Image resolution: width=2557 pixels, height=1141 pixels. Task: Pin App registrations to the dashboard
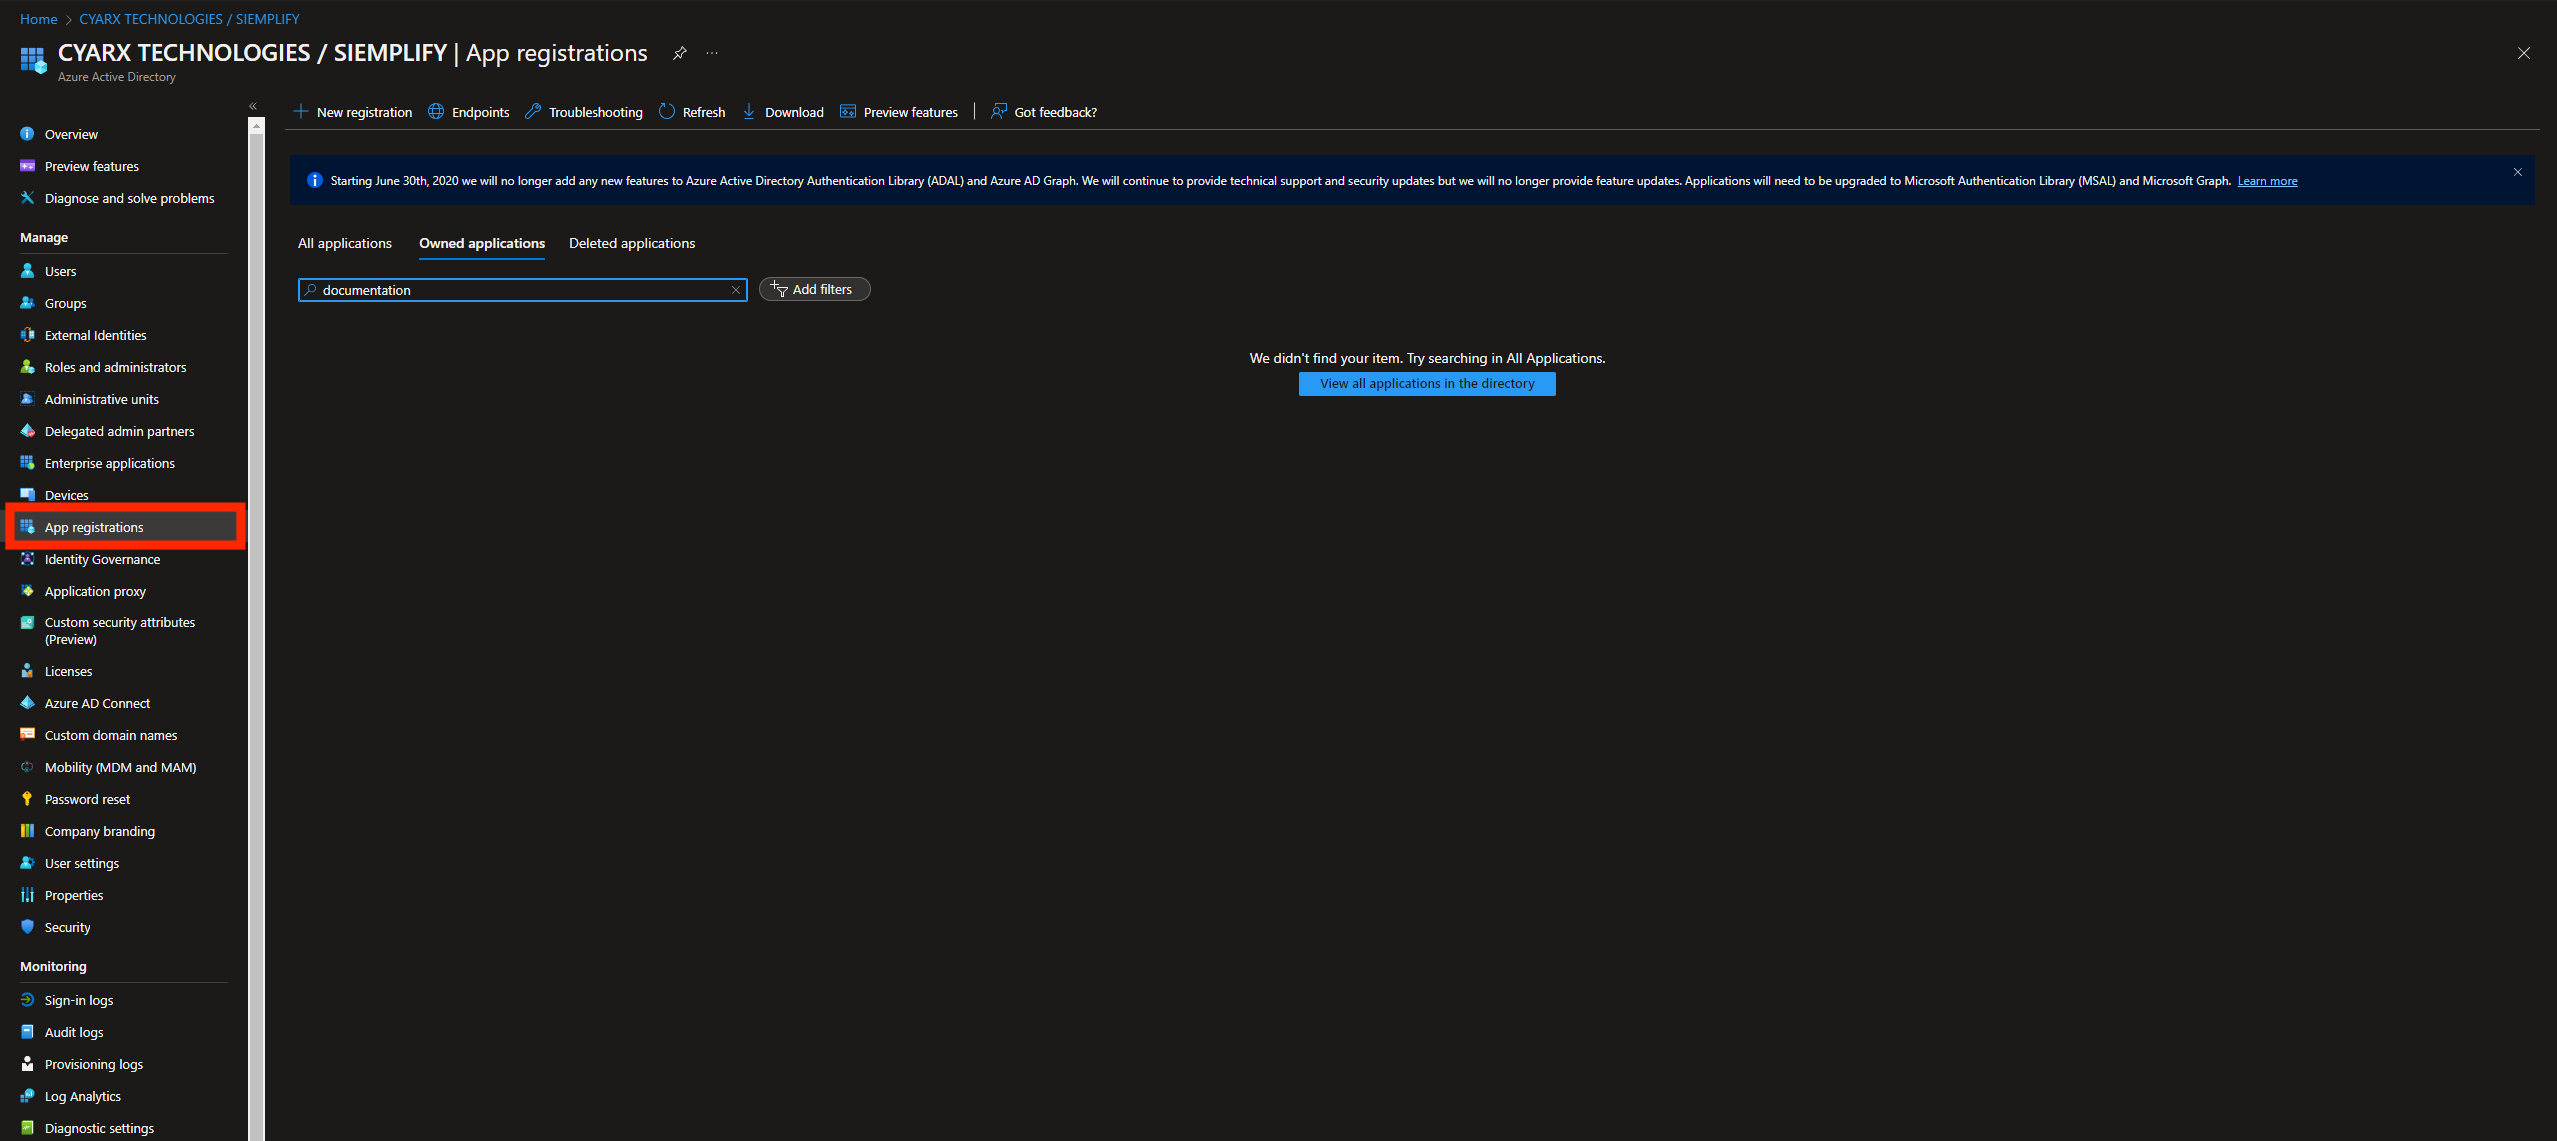(679, 53)
